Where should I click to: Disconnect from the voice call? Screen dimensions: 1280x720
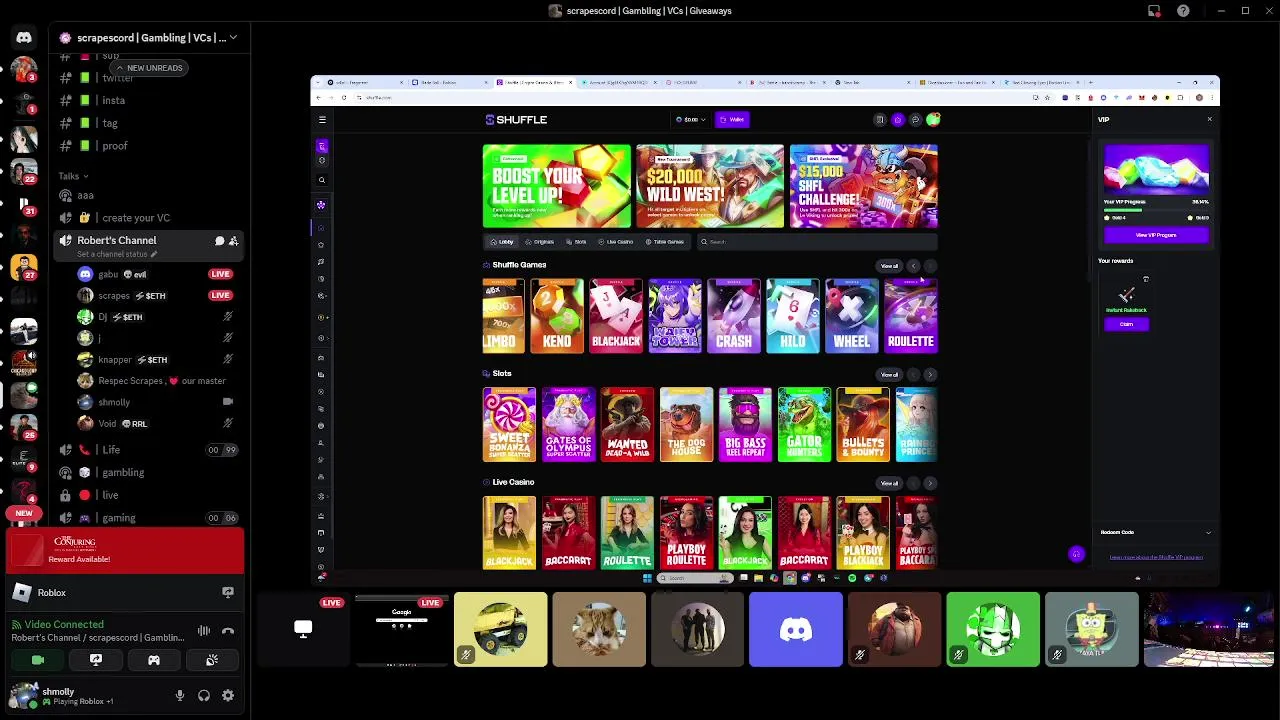tap(228, 631)
